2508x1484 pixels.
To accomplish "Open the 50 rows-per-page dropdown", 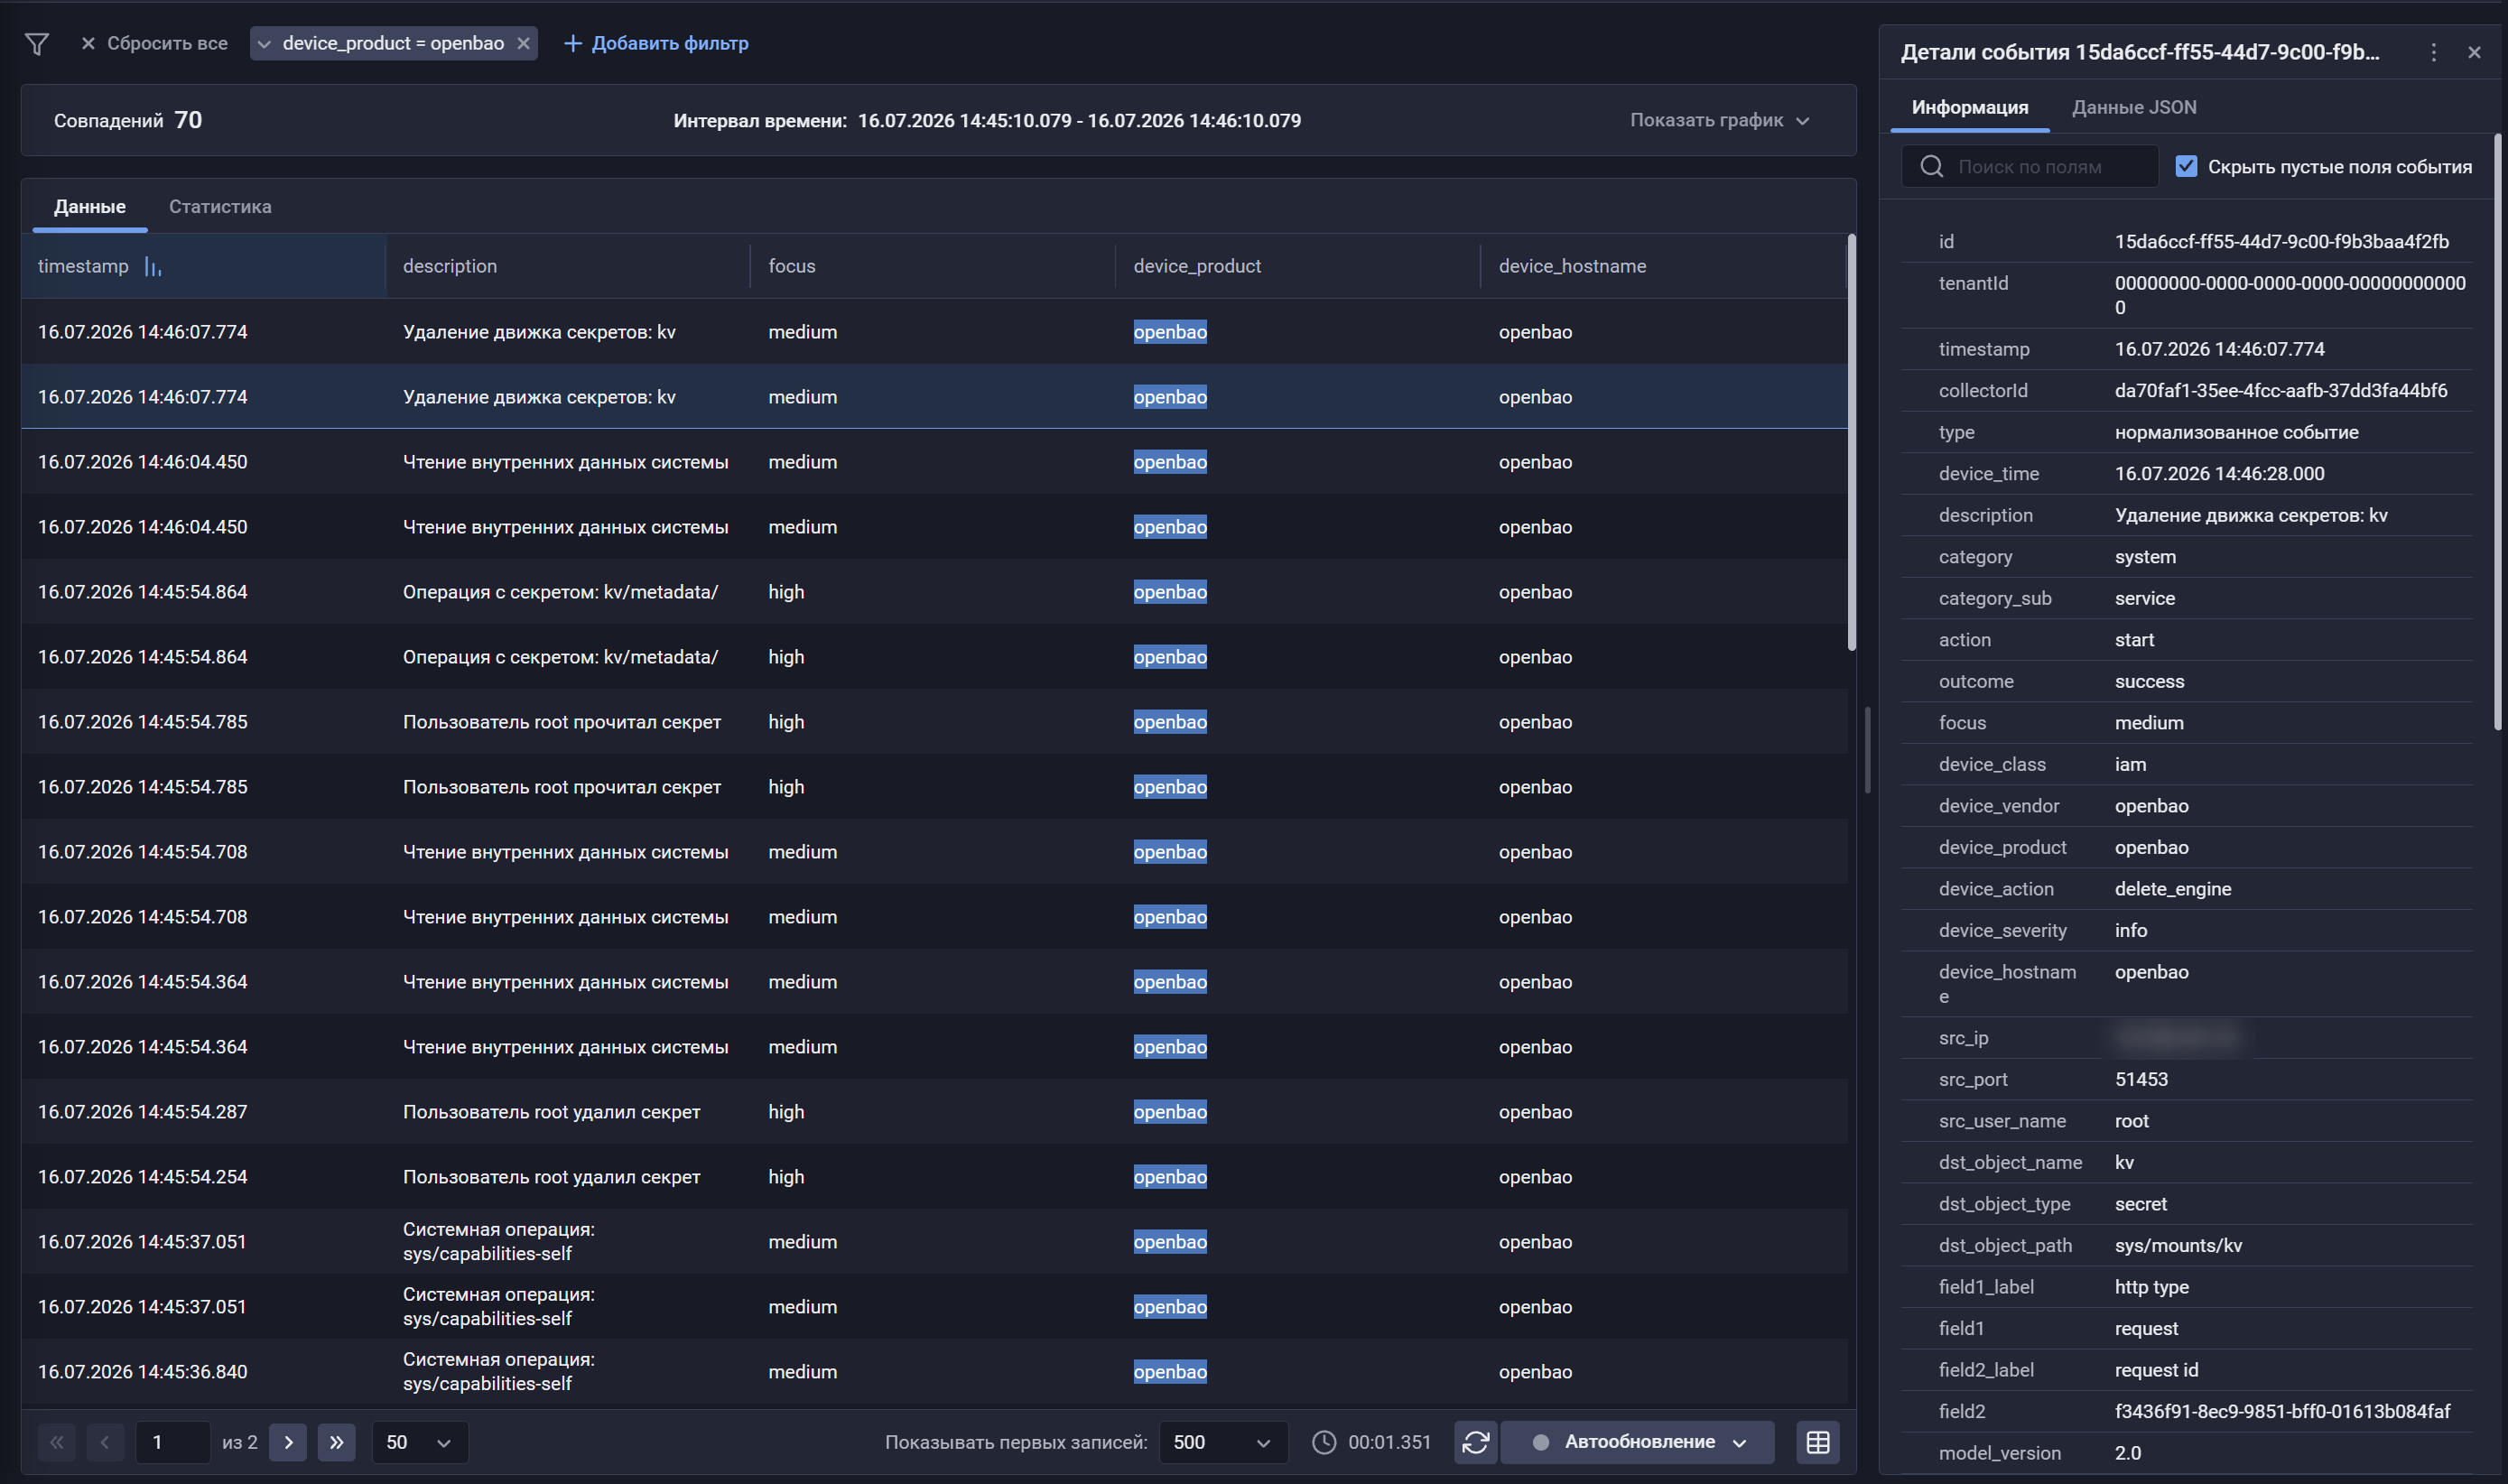I will [419, 1442].
